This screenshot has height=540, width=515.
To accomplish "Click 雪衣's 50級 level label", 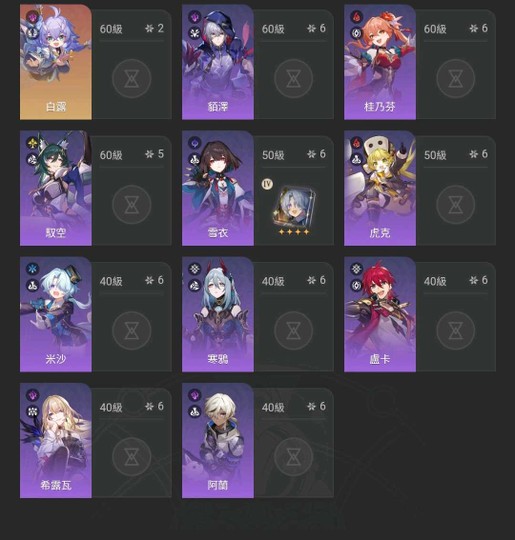I will pos(273,155).
